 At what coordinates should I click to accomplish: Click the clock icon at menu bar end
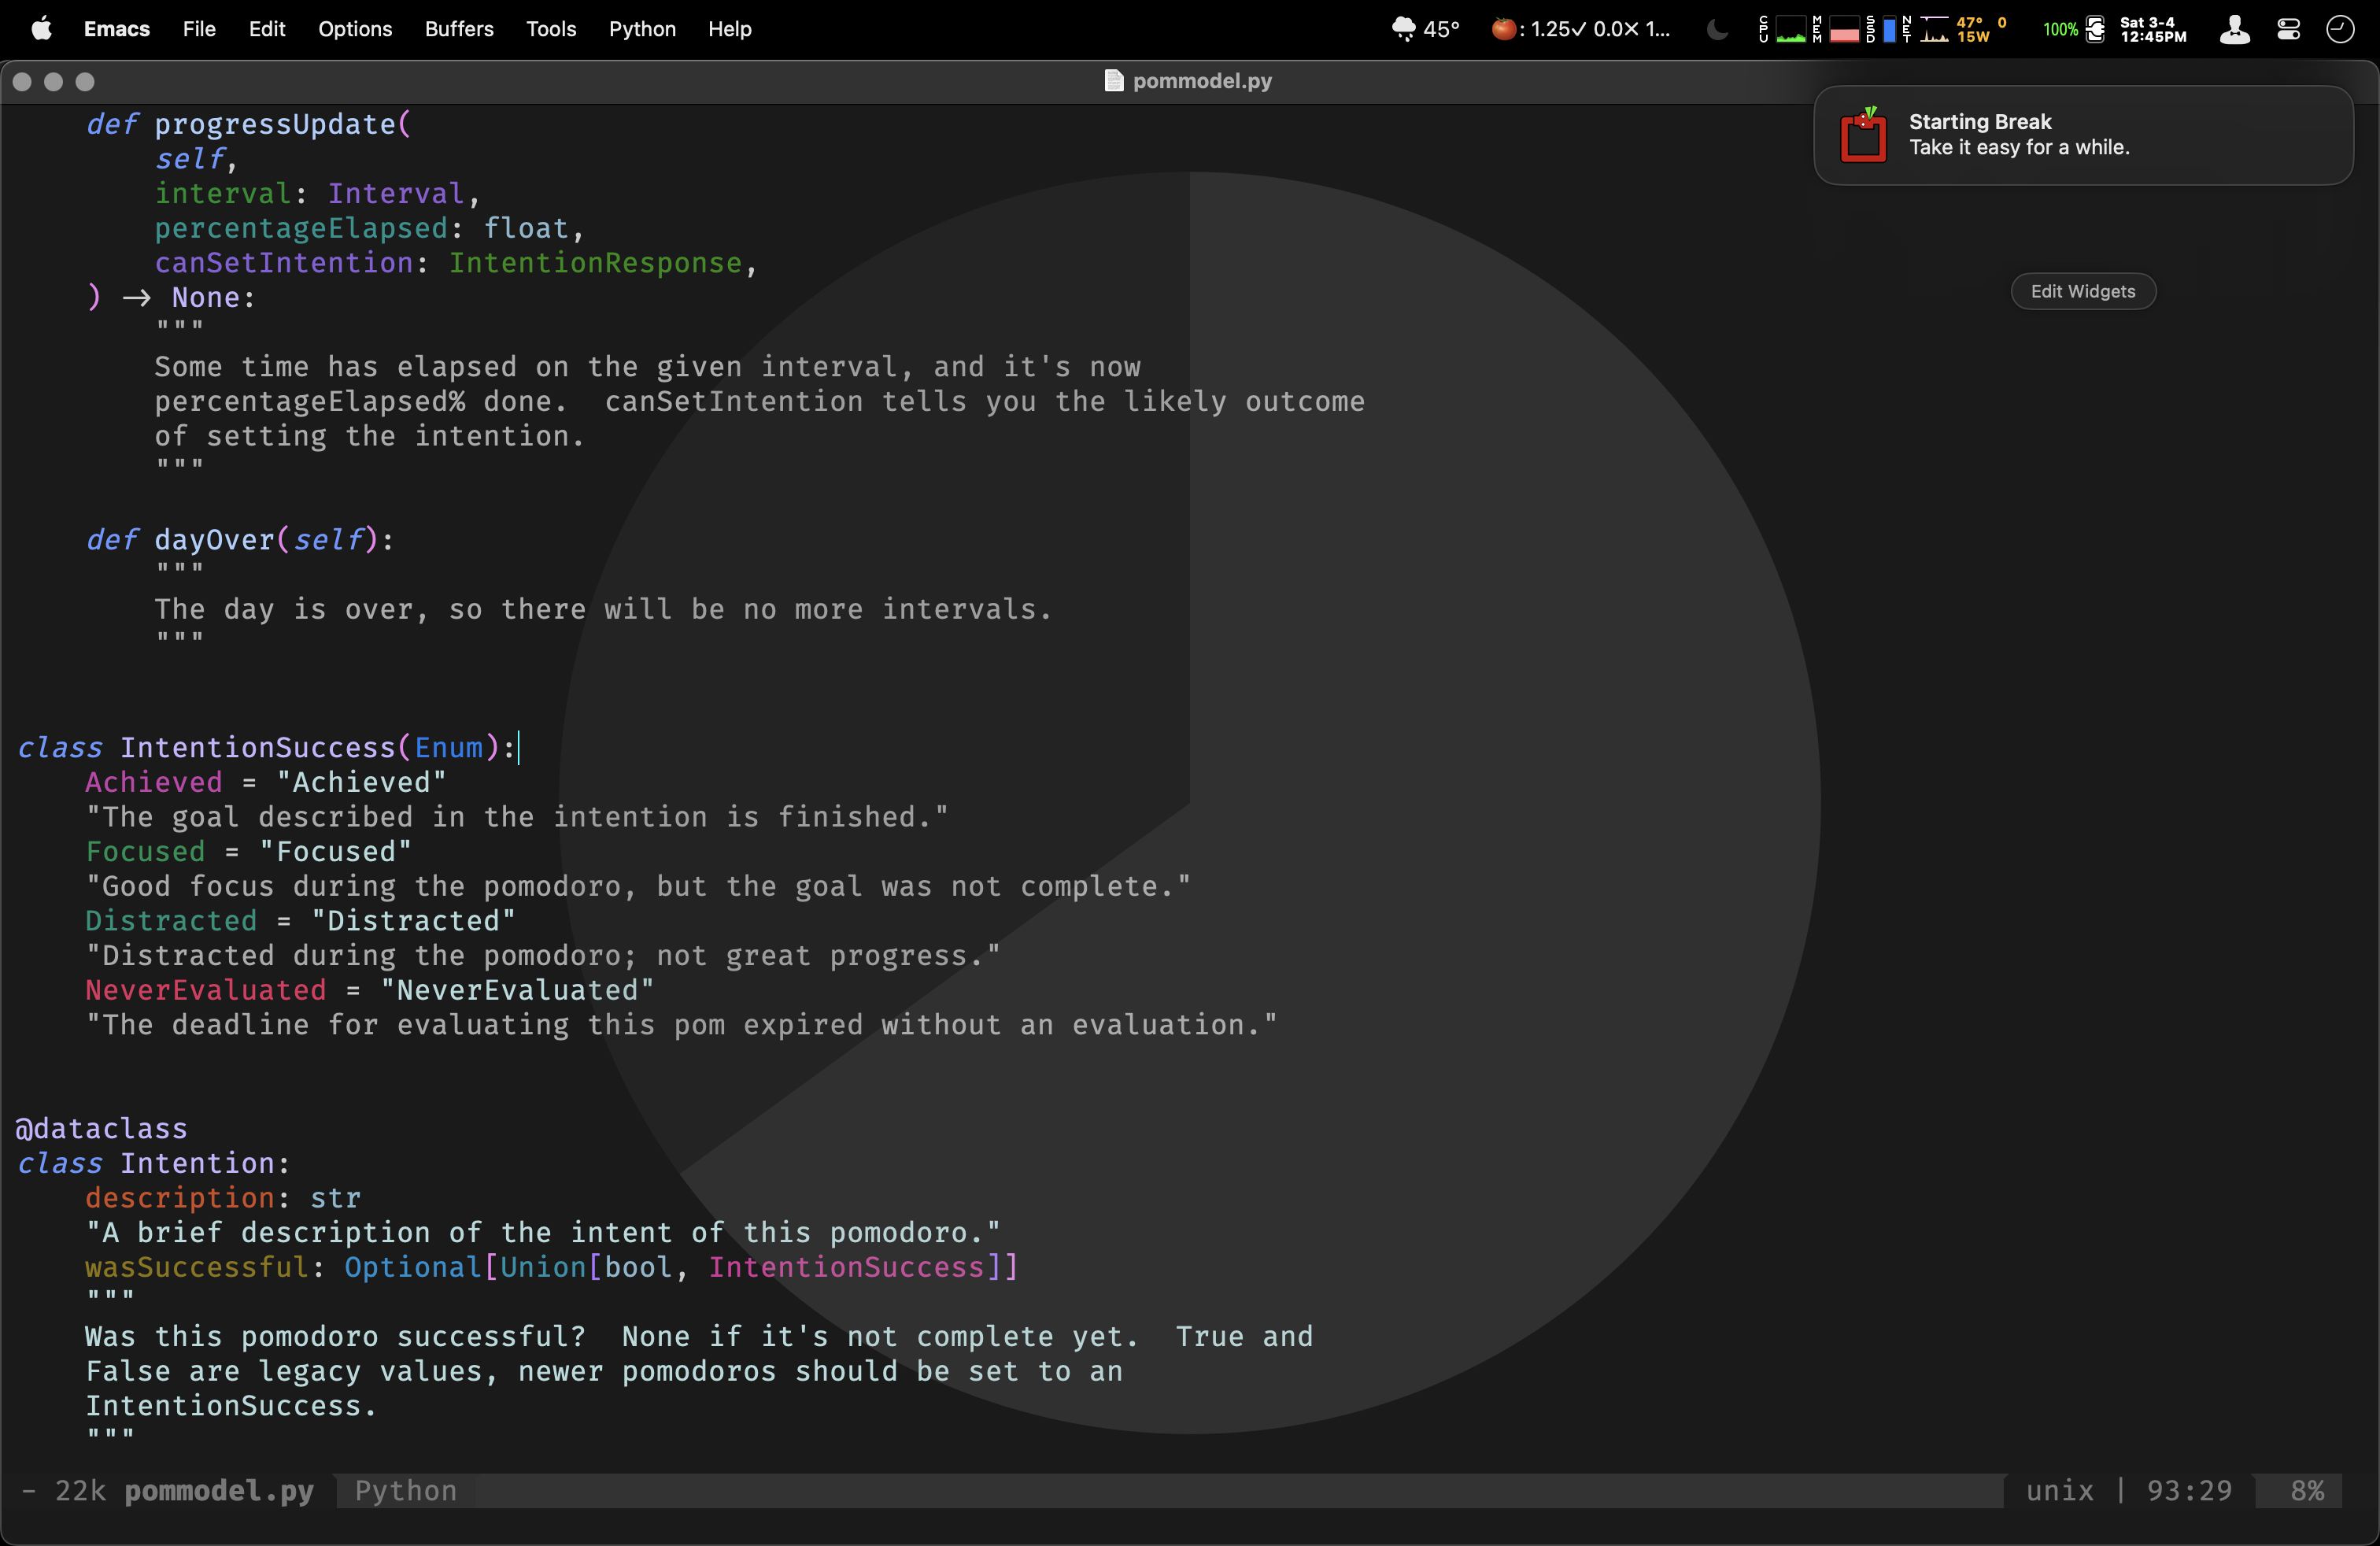[2340, 29]
